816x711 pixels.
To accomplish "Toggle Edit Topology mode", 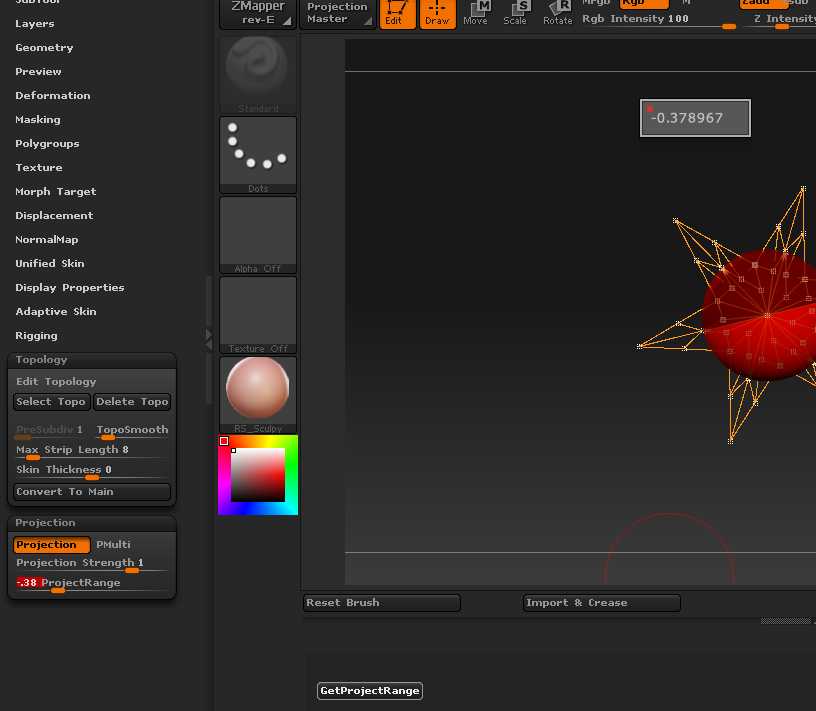I will (x=56, y=381).
